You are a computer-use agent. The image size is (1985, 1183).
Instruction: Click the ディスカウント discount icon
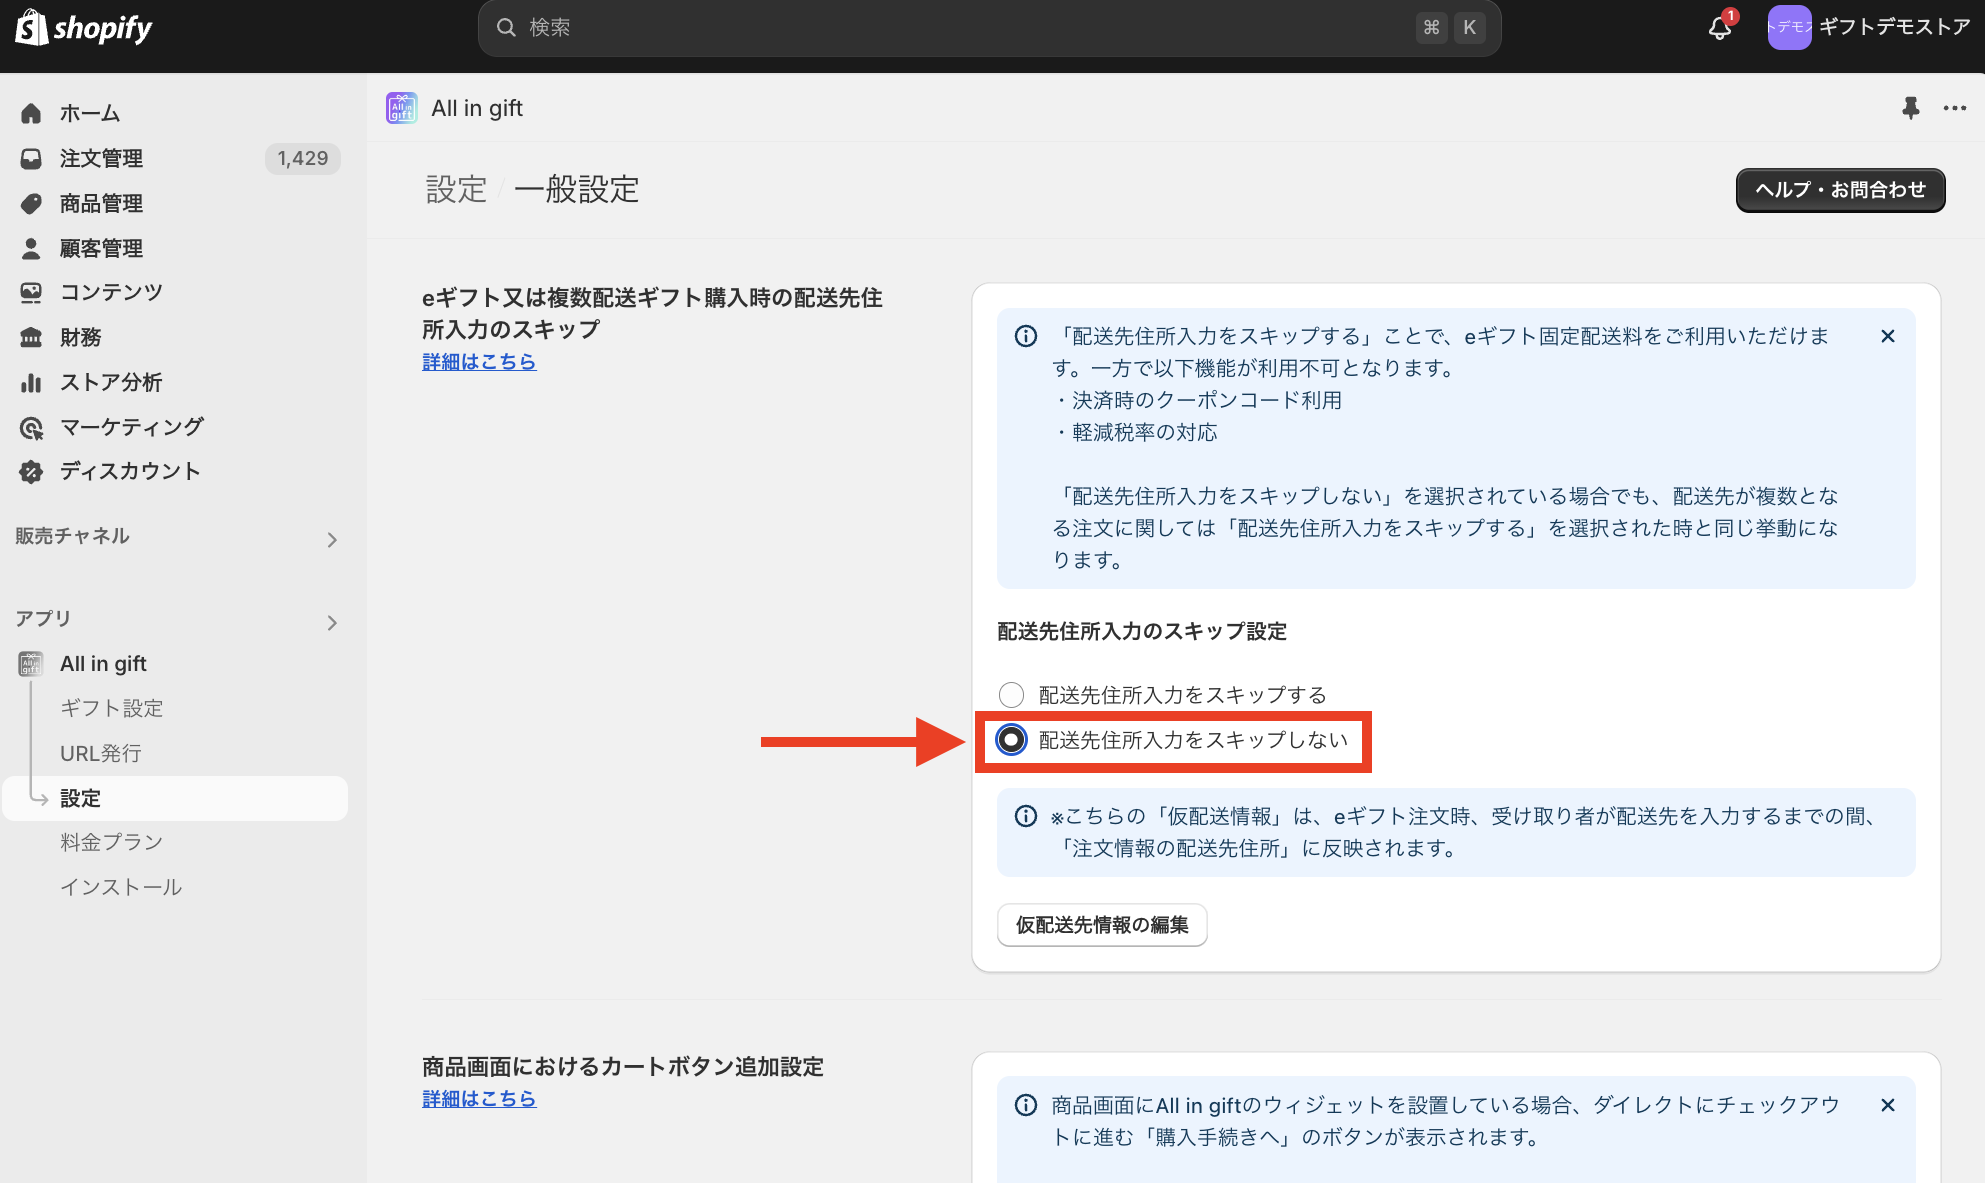click(31, 472)
